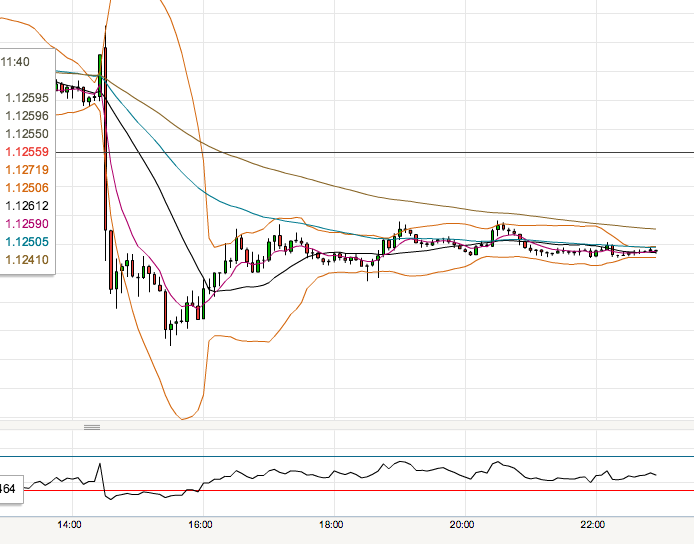Viewport: 694px width, 544px height.
Task: Click the 14:00 time axis label
Action: coord(69,525)
